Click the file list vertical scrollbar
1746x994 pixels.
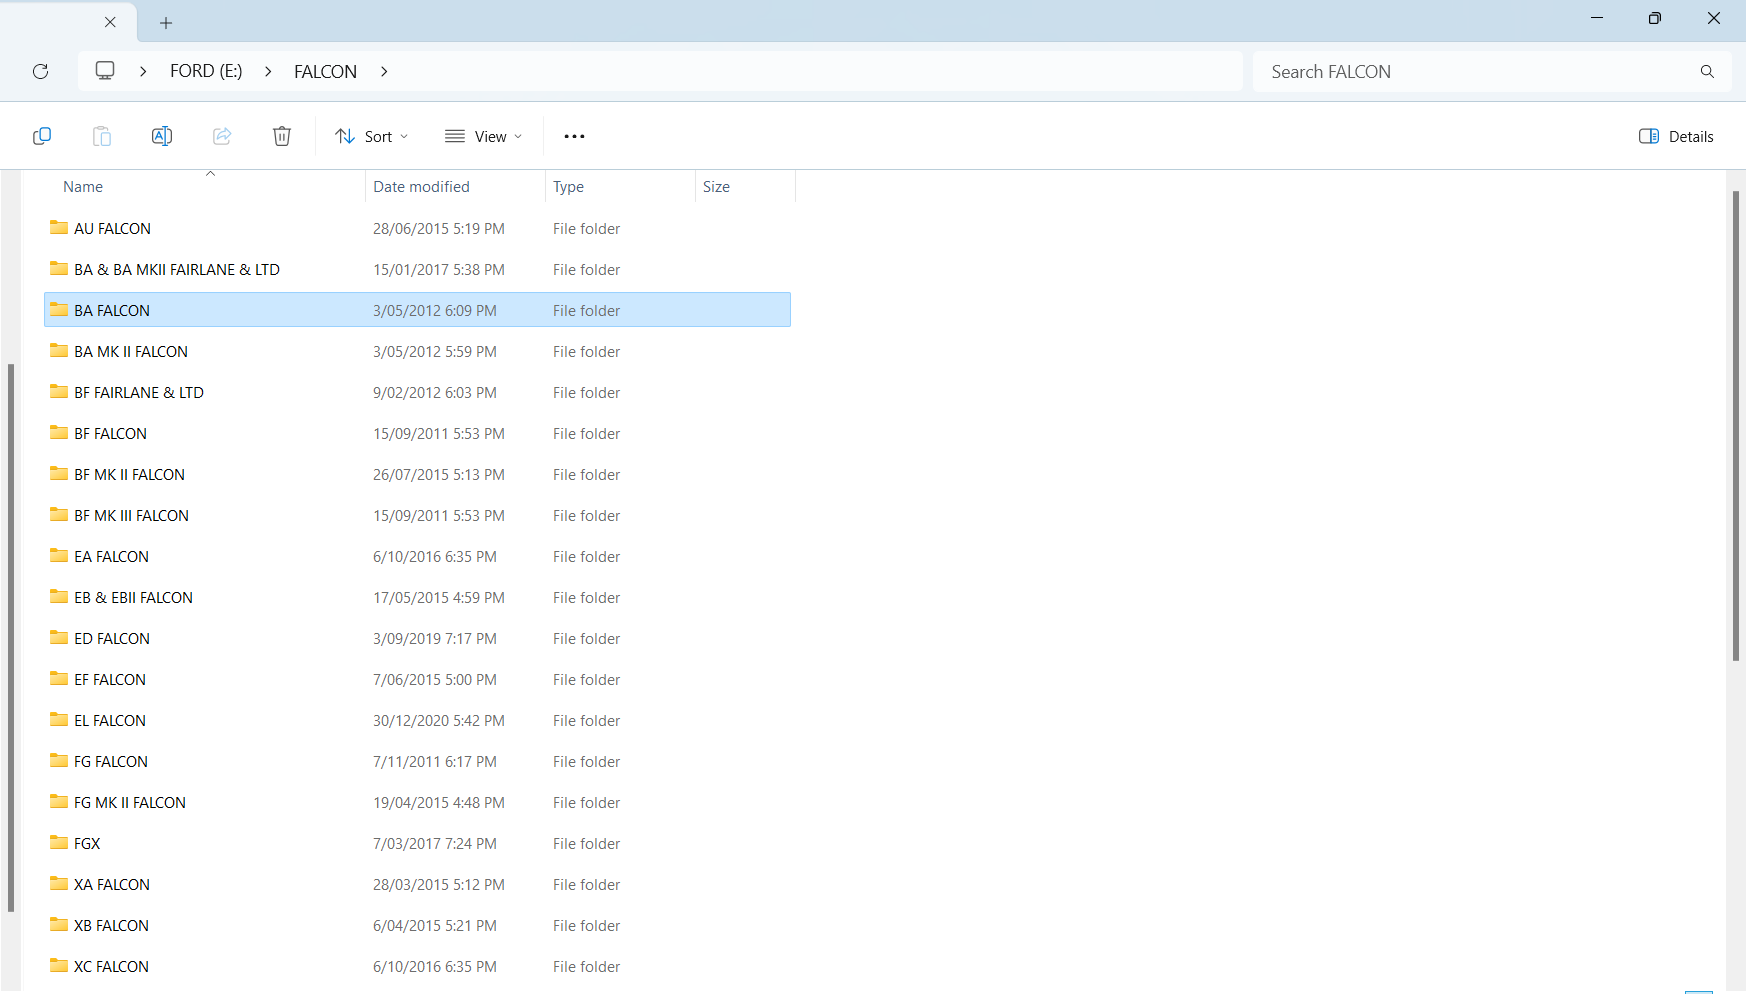coord(1736,425)
